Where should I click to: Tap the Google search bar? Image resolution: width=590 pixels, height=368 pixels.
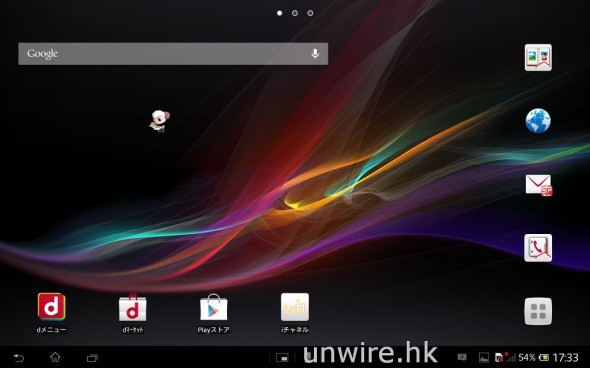click(173, 54)
